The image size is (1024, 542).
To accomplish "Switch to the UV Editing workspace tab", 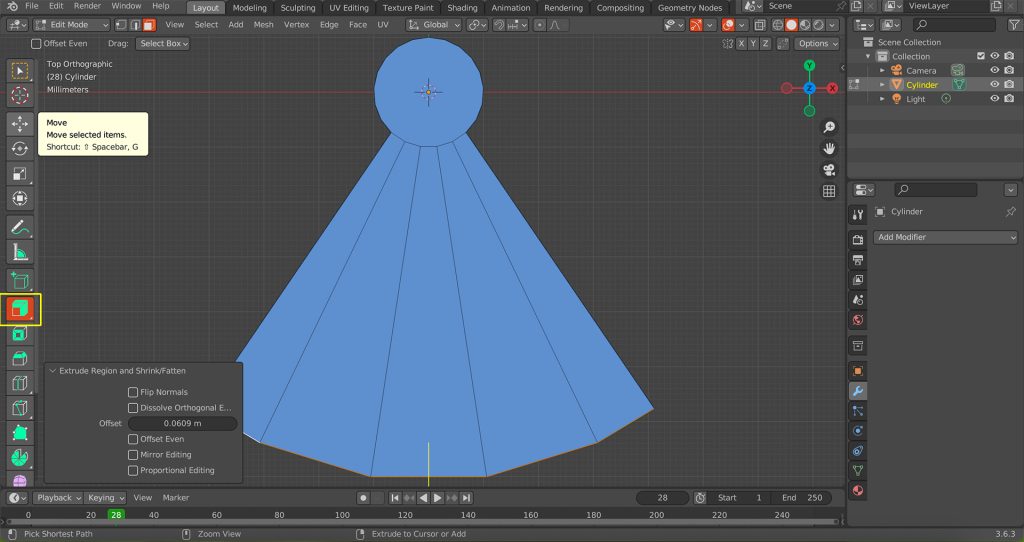I will 349,8.
